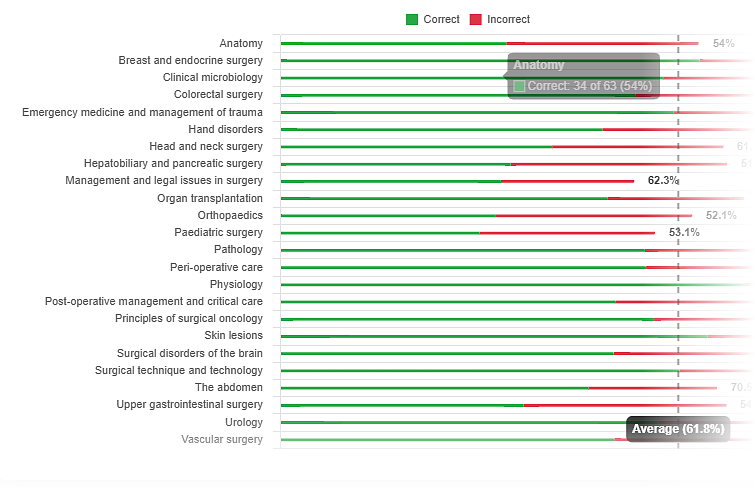Image resolution: width=755 pixels, height=489 pixels.
Task: Click the Urology category label
Action: click(244, 422)
